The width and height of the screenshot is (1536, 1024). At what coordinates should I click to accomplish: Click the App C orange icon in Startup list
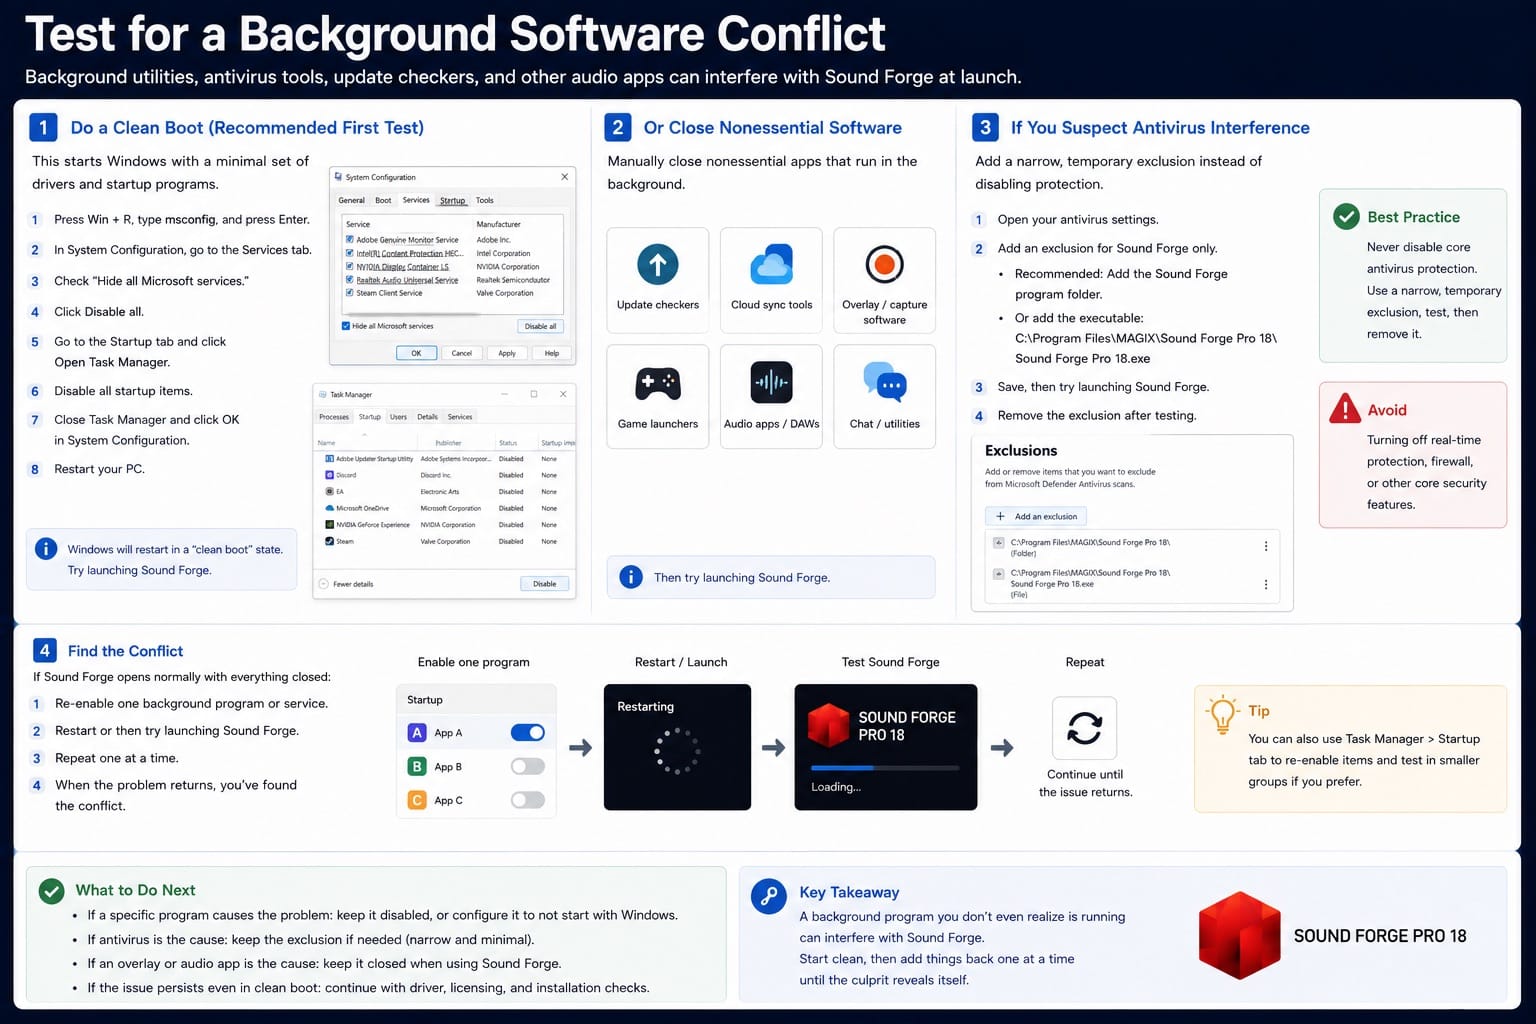417,800
